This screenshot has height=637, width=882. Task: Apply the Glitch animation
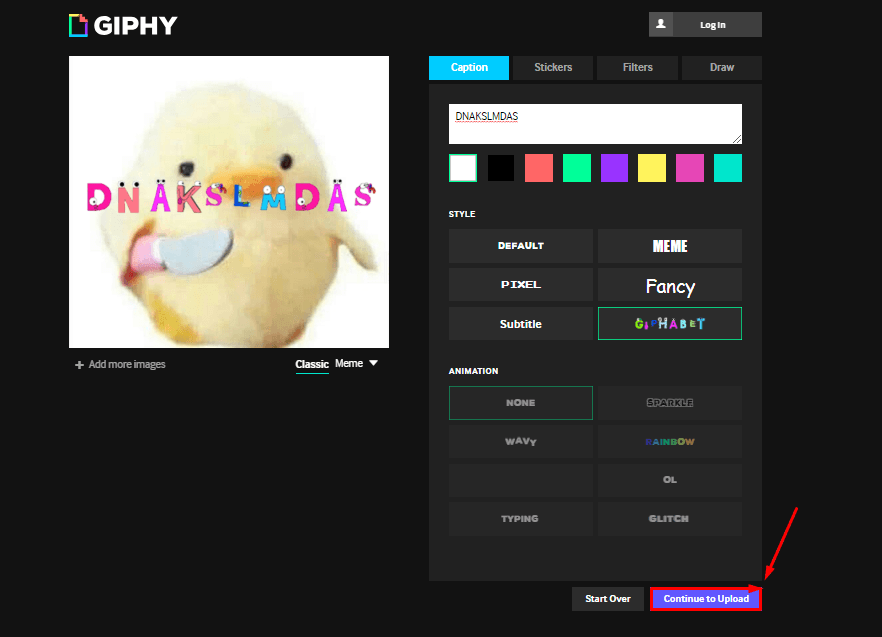pyautogui.click(x=670, y=519)
